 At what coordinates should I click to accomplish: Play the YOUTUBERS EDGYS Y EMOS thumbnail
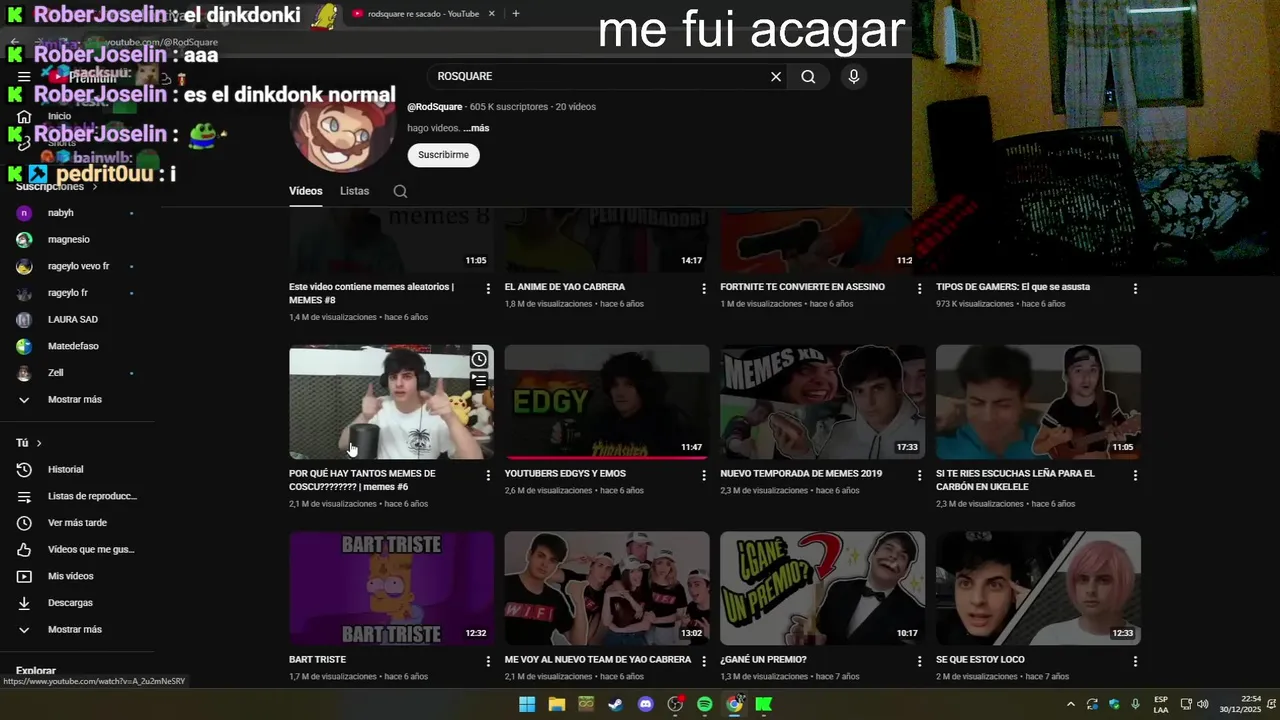tap(607, 402)
